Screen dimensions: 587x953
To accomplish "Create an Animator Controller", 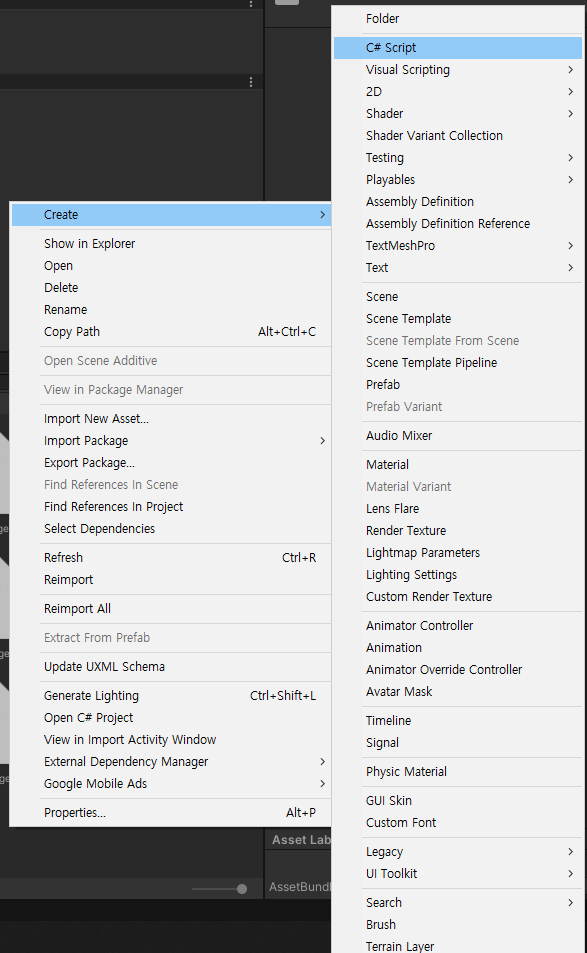I will click(x=458, y=625).
